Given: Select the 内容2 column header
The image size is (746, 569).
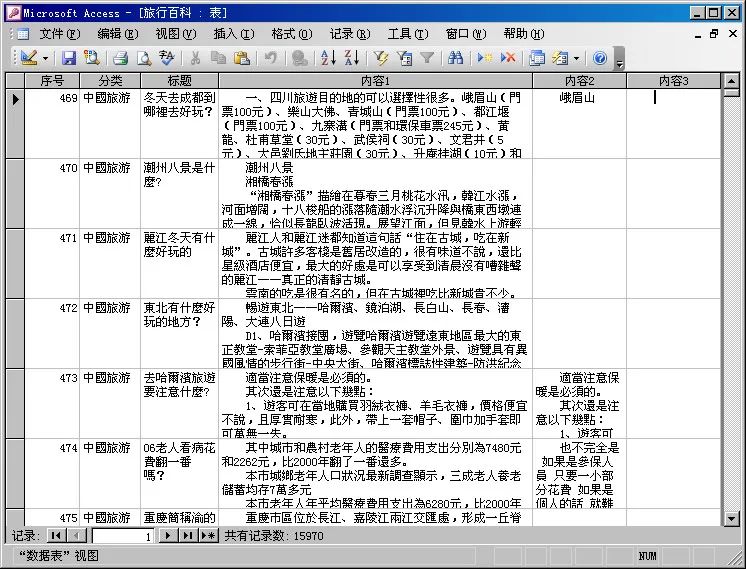Looking at the screenshot, I should click(579, 81).
